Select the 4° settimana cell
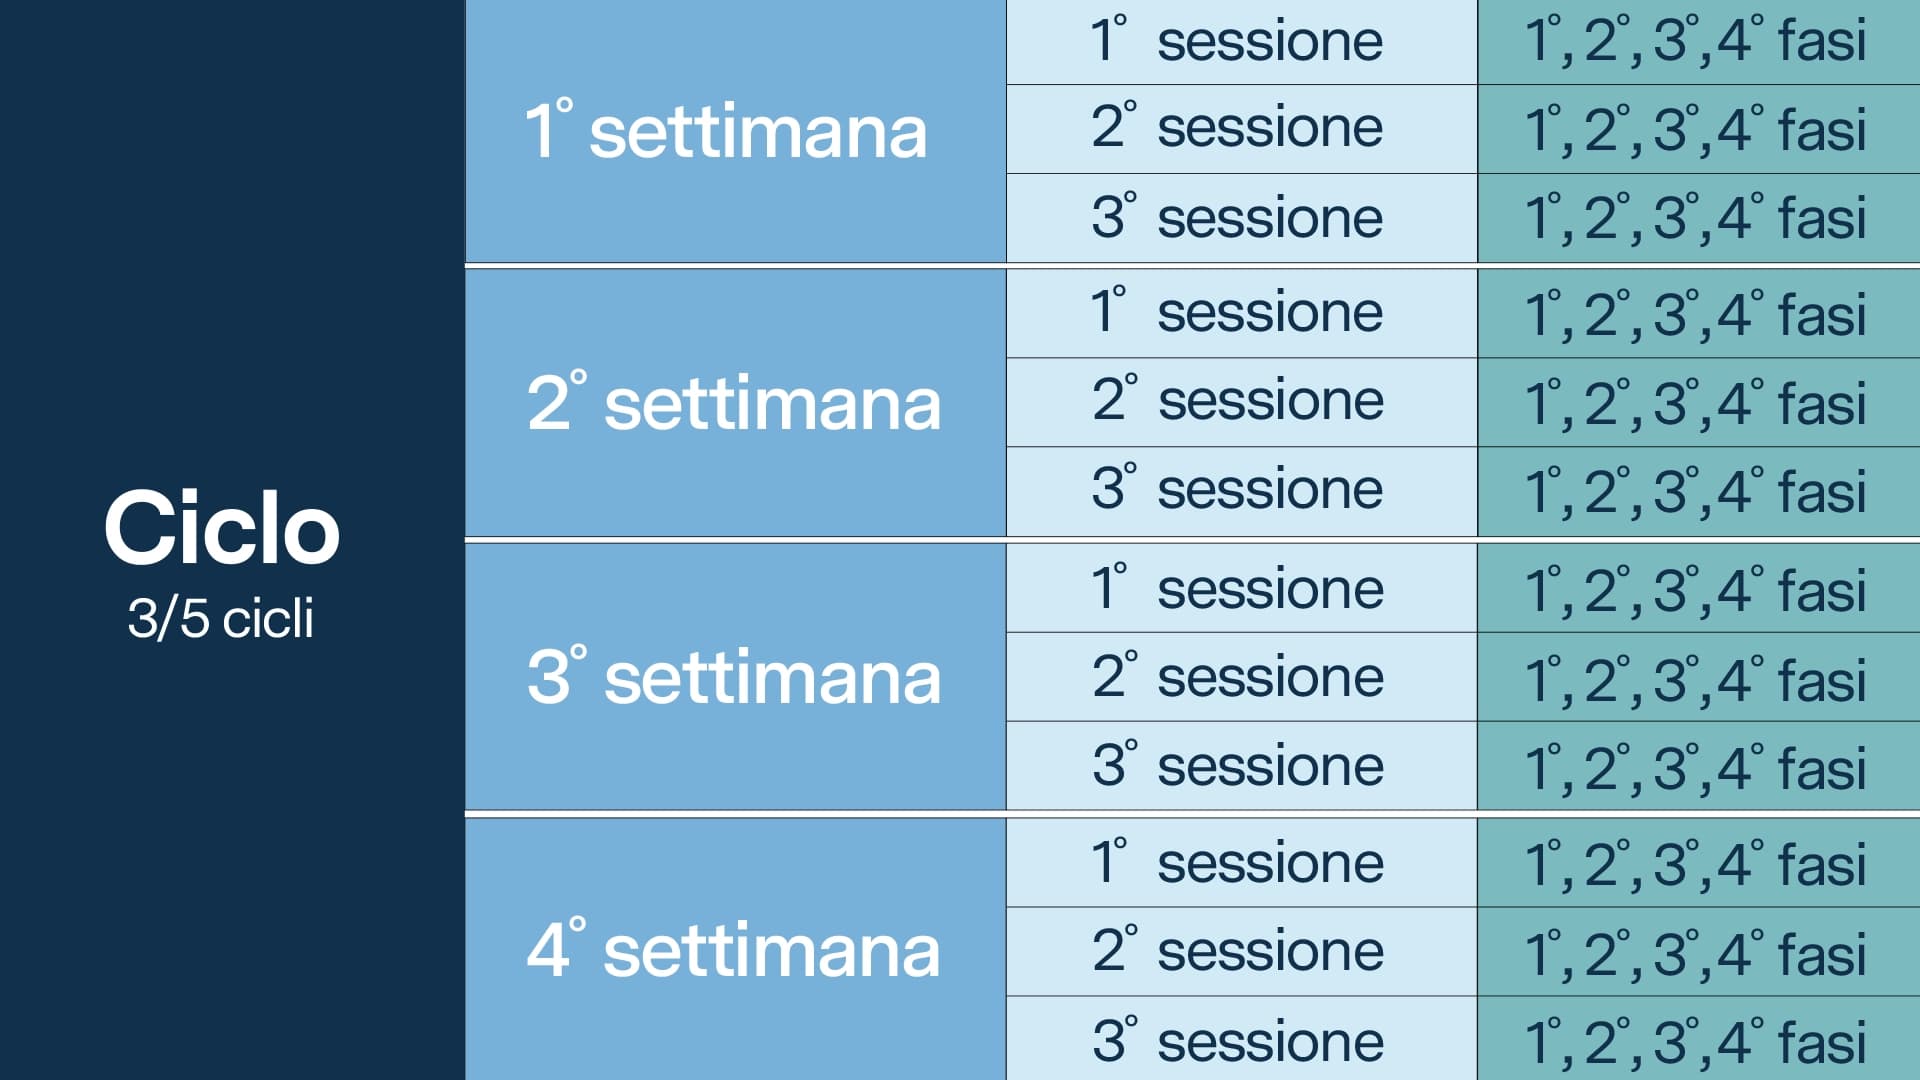This screenshot has width=1920, height=1080. (x=735, y=950)
